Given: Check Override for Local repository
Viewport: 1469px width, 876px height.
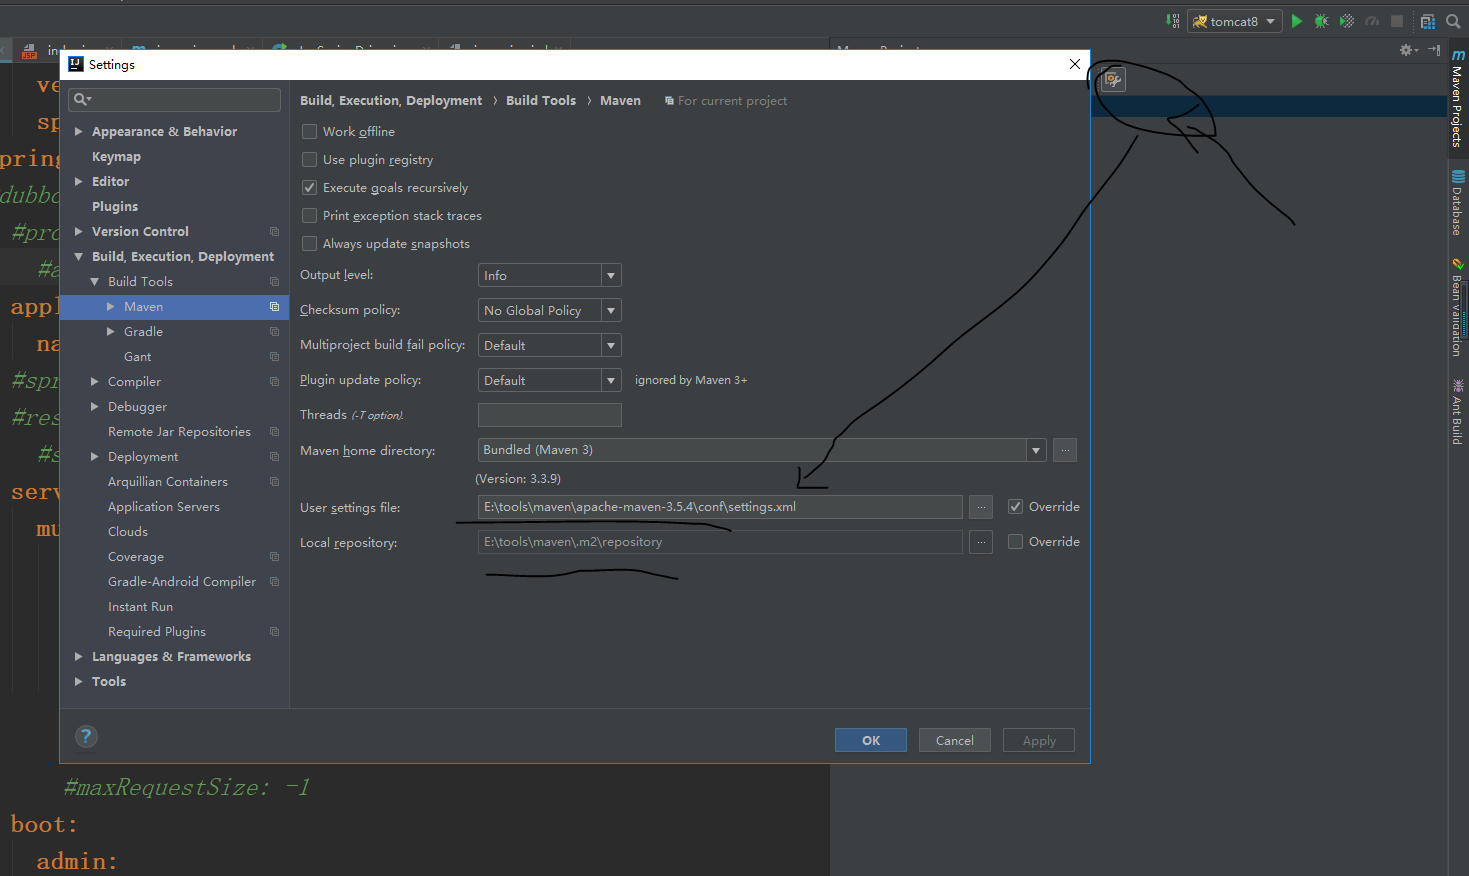Looking at the screenshot, I should click(1016, 542).
